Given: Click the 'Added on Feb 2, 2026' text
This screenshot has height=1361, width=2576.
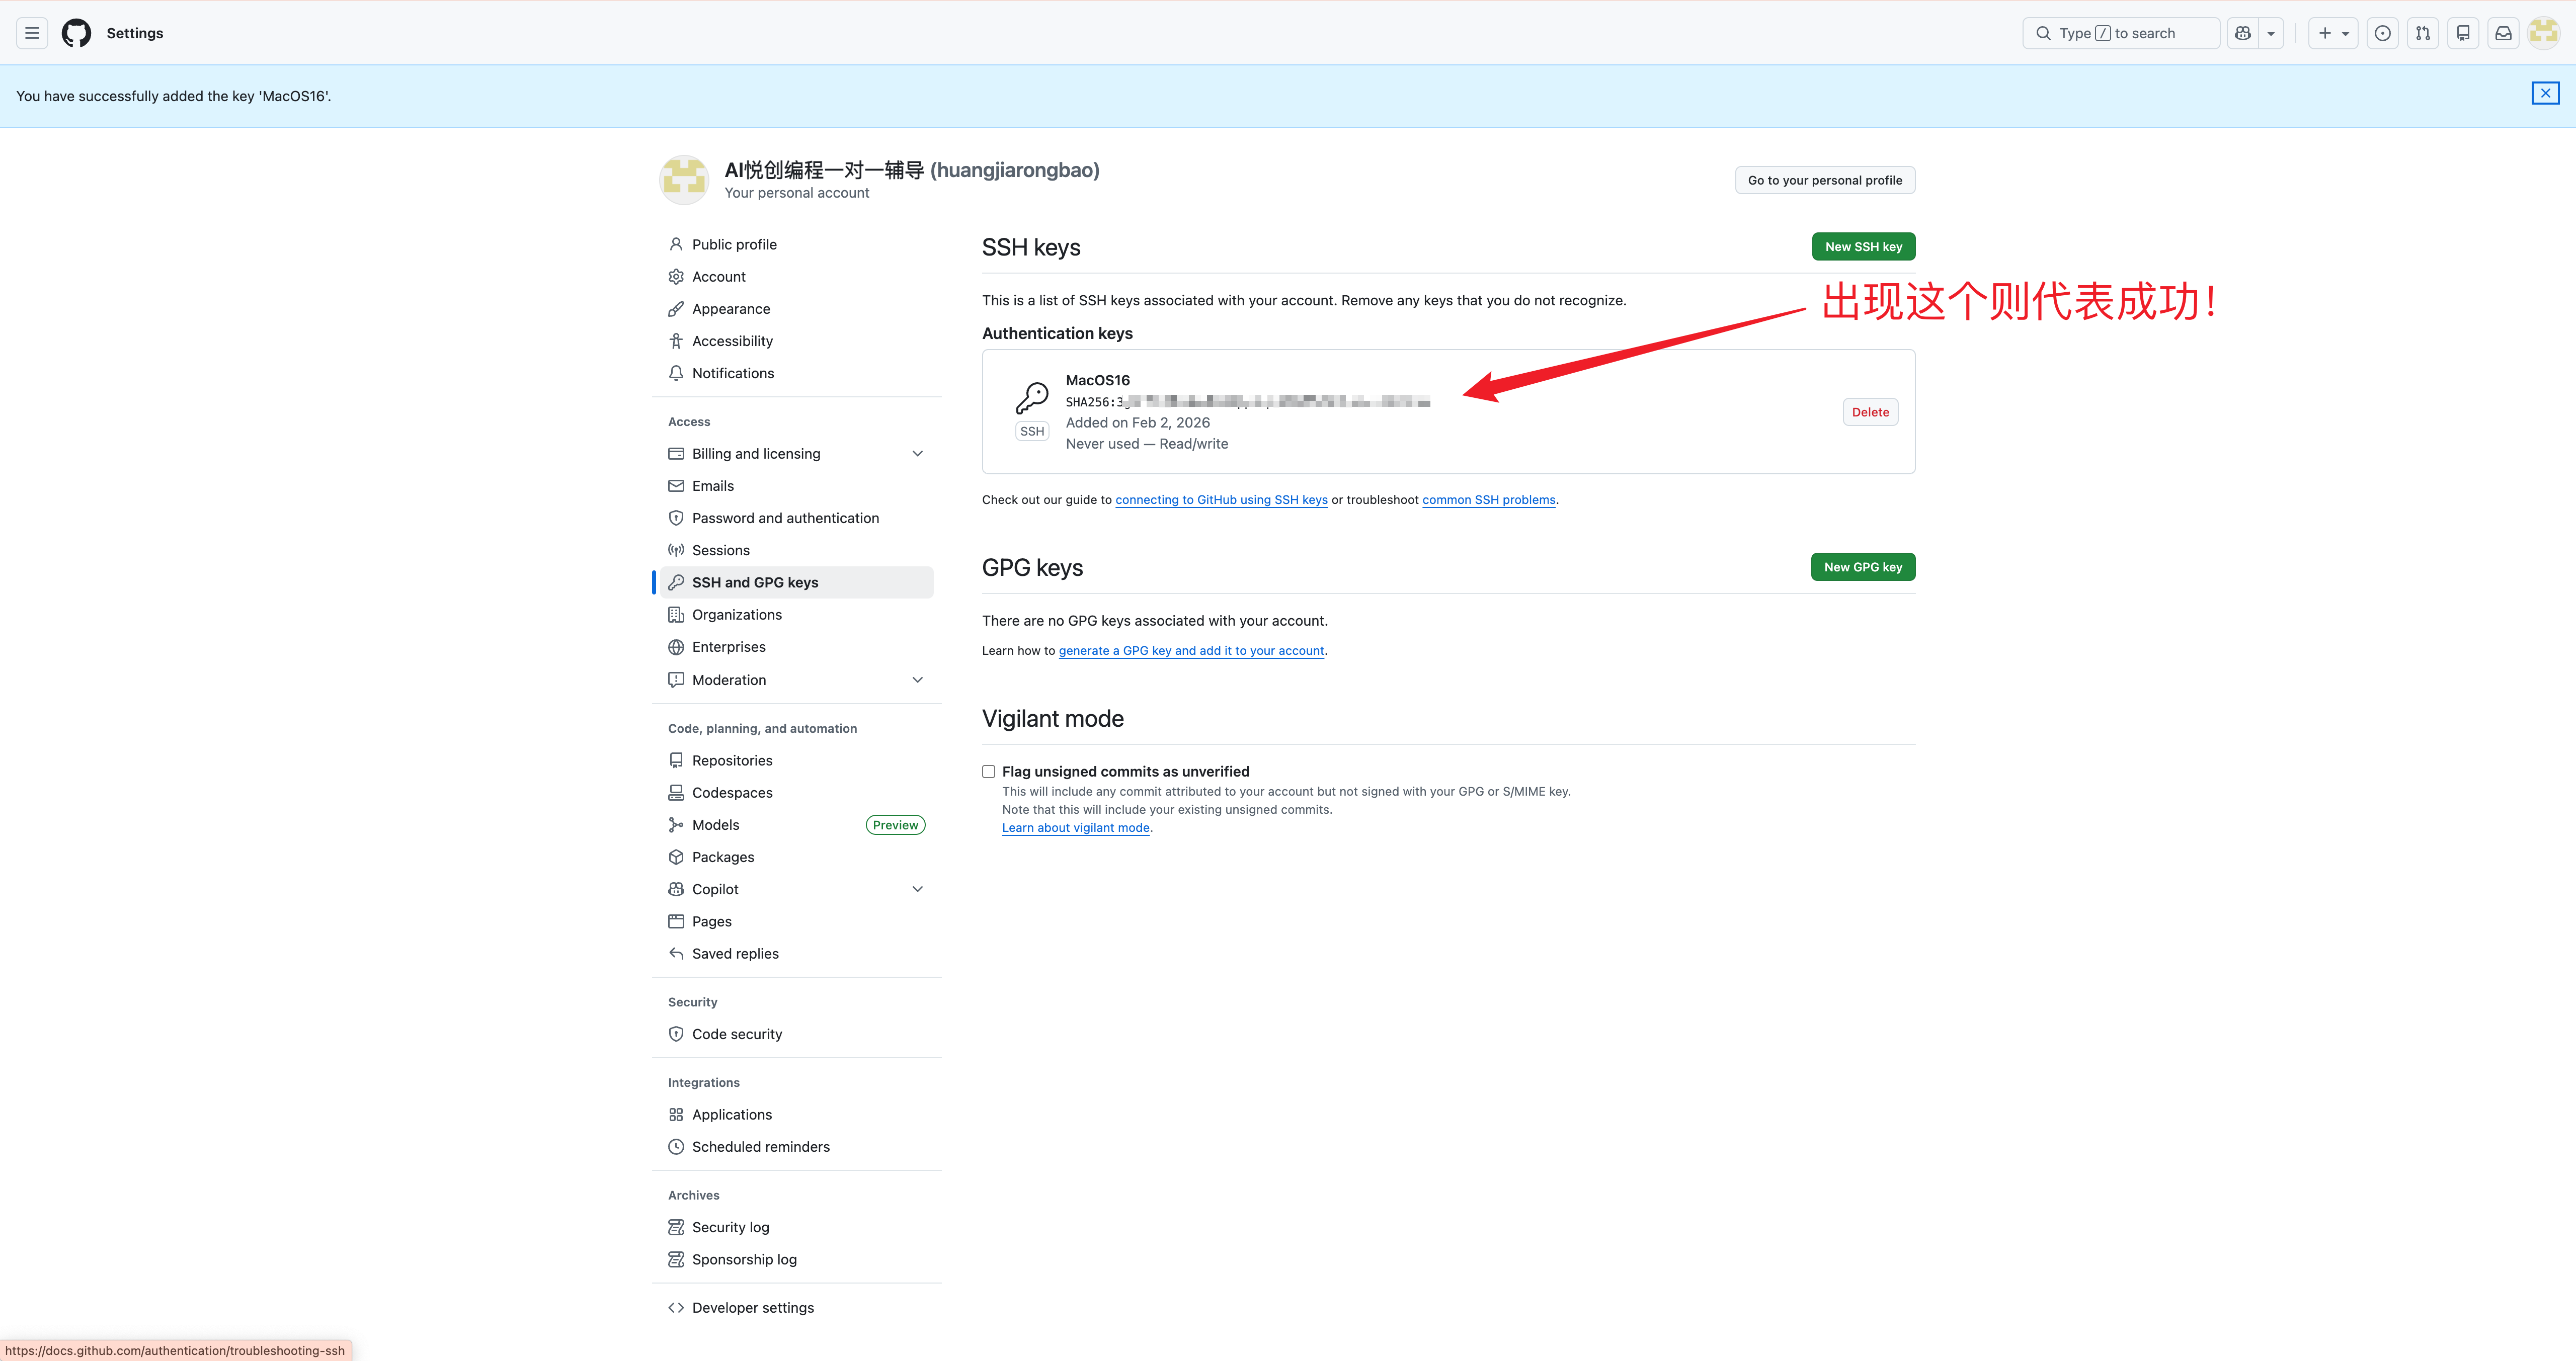Looking at the screenshot, I should (x=1137, y=423).
